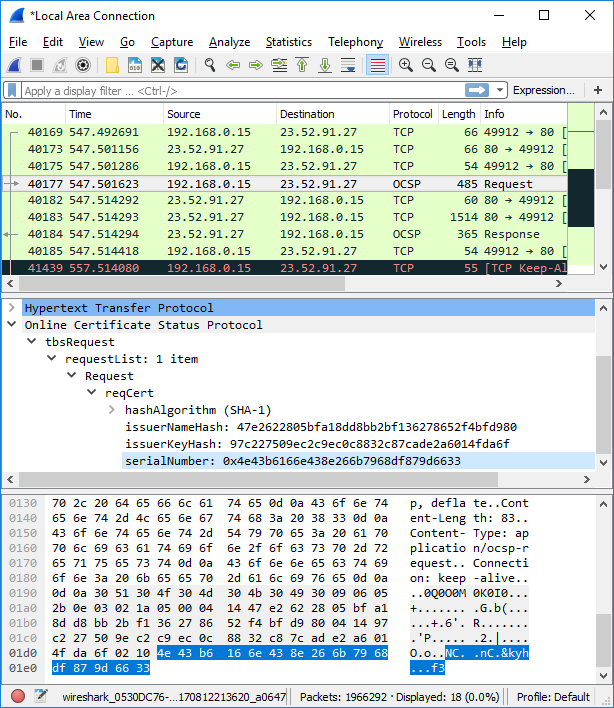
Task: Reload this capture file icon
Action: point(181,65)
